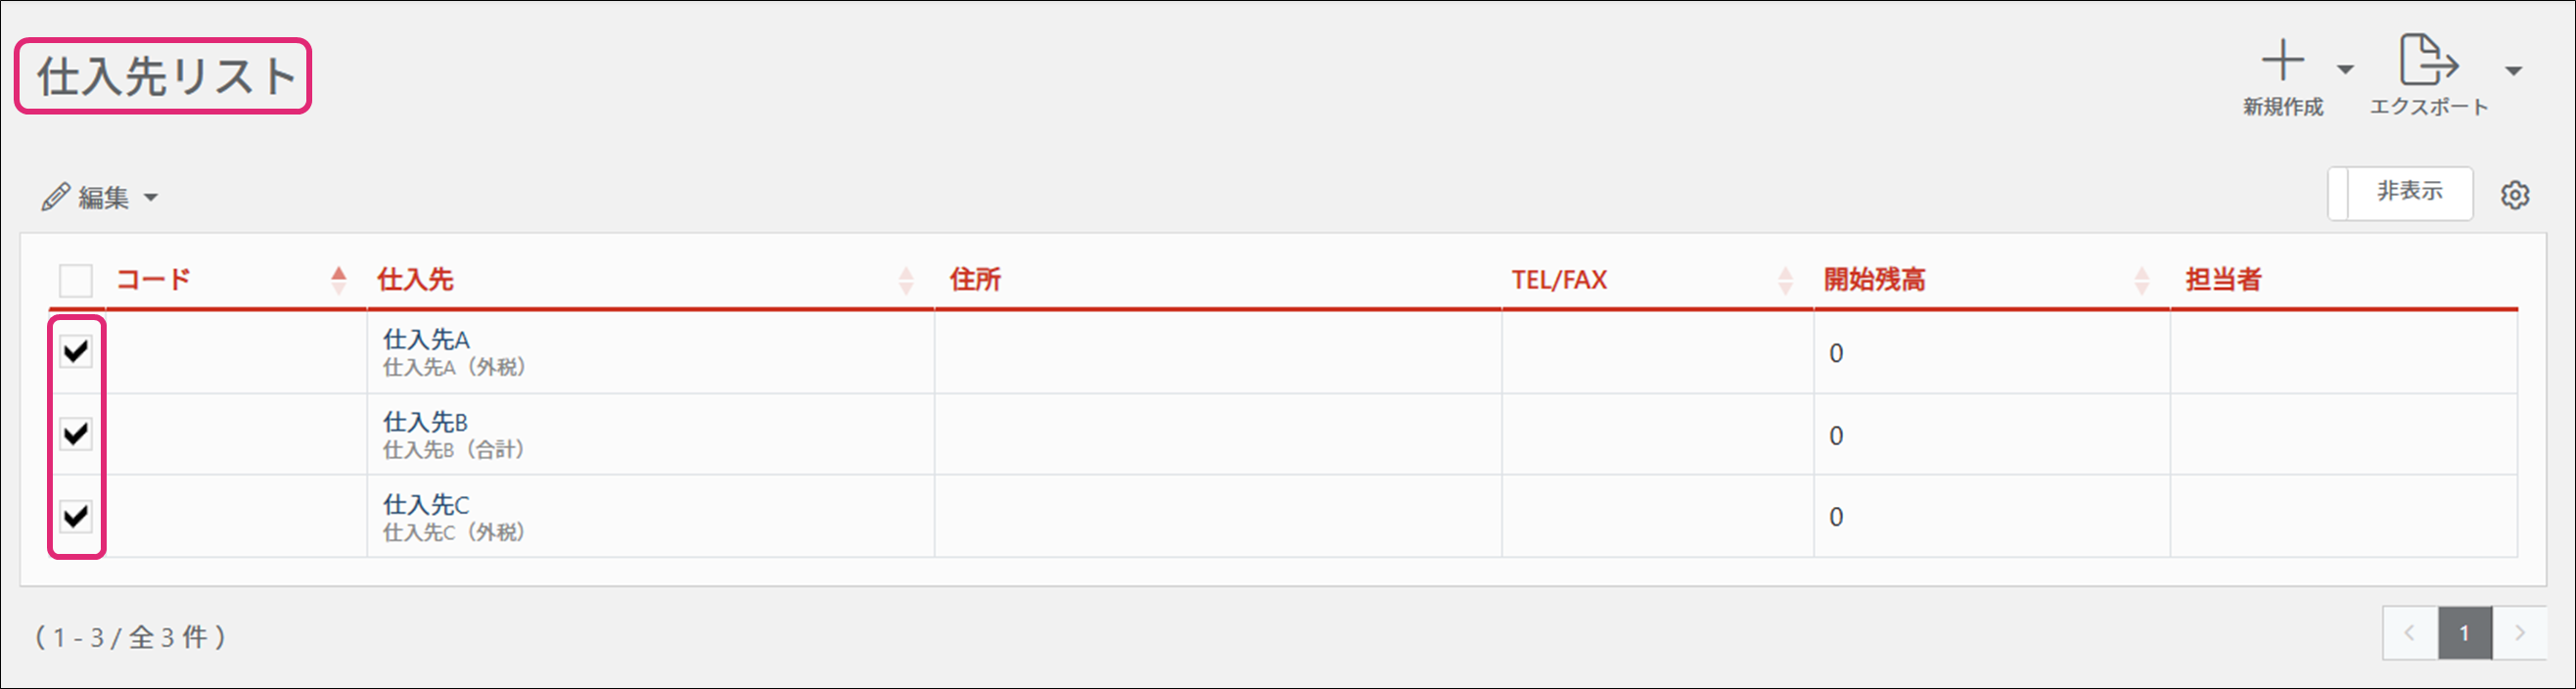2576x689 pixels.
Task: Click the エクスポート export icon
Action: [x=2428, y=62]
